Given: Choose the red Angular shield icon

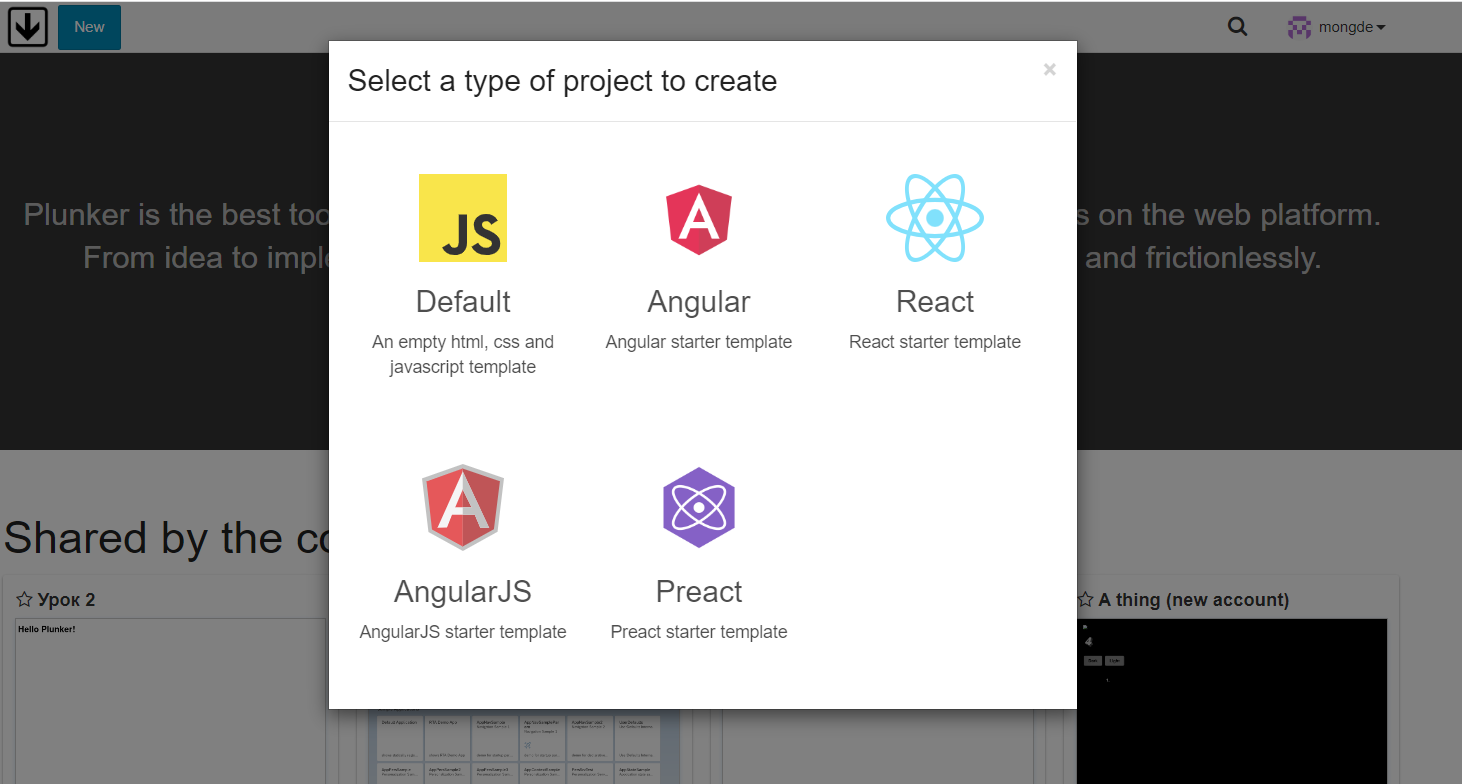Looking at the screenshot, I should click(x=698, y=219).
